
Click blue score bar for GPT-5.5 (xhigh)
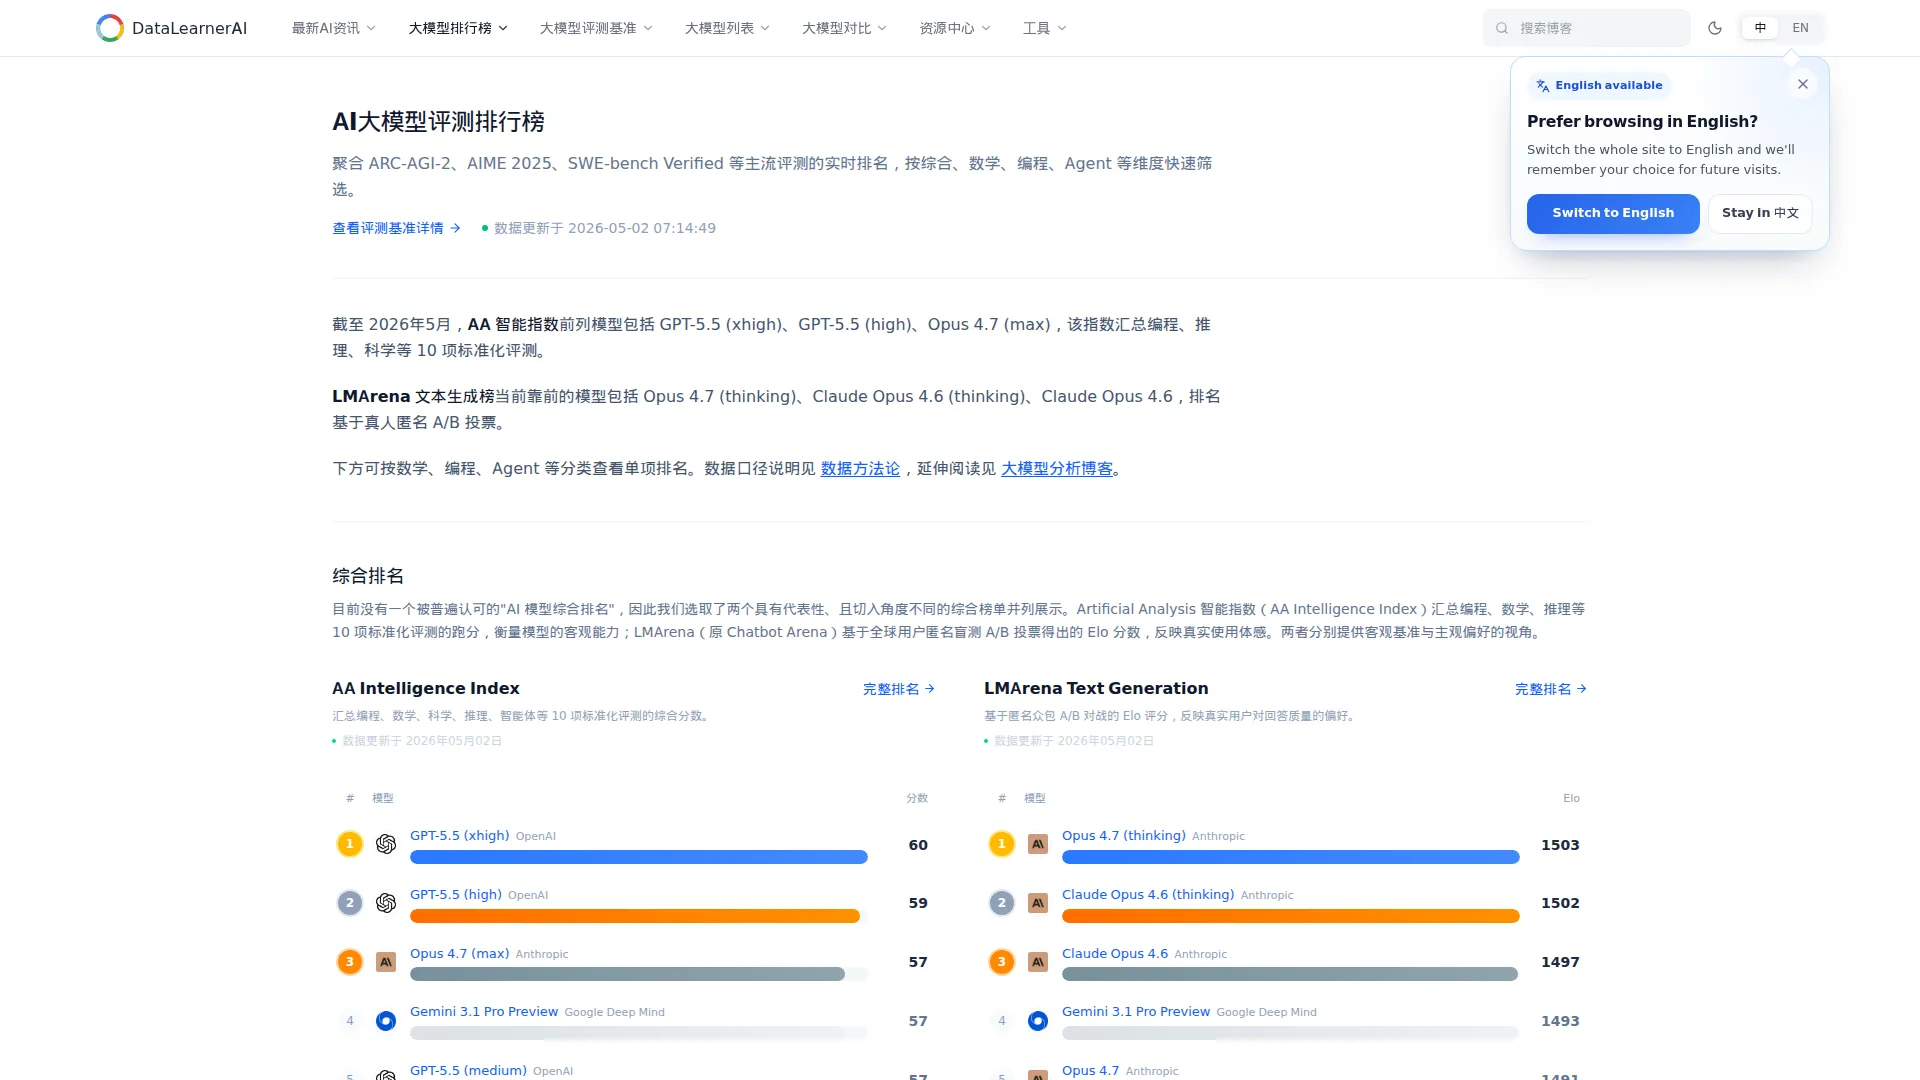(x=639, y=857)
